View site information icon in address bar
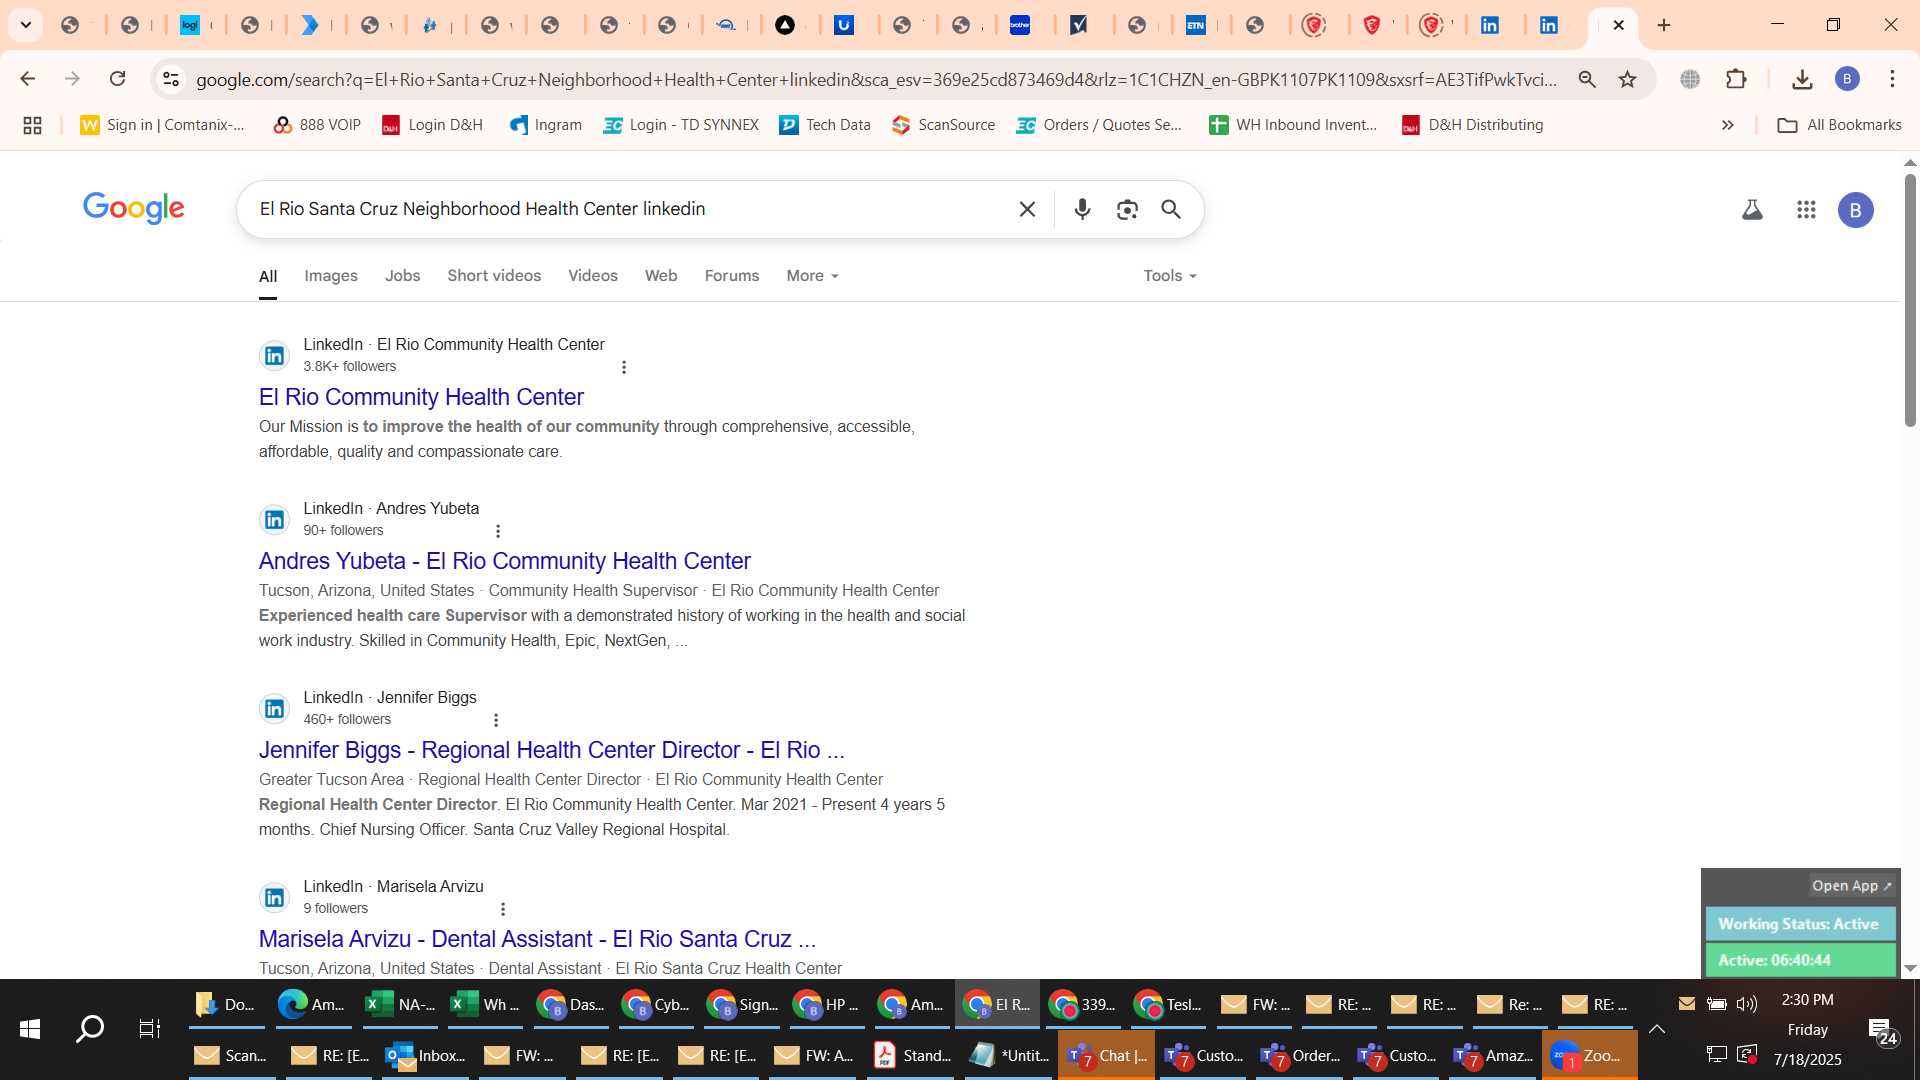 [x=171, y=79]
